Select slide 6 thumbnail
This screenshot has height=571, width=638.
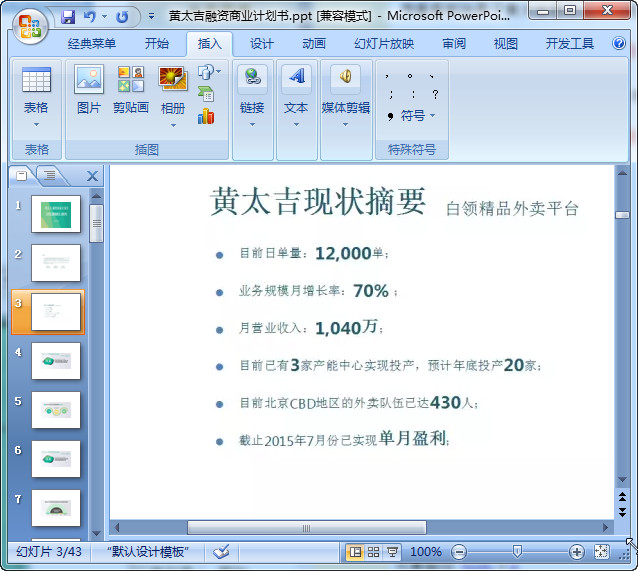tap(56, 459)
